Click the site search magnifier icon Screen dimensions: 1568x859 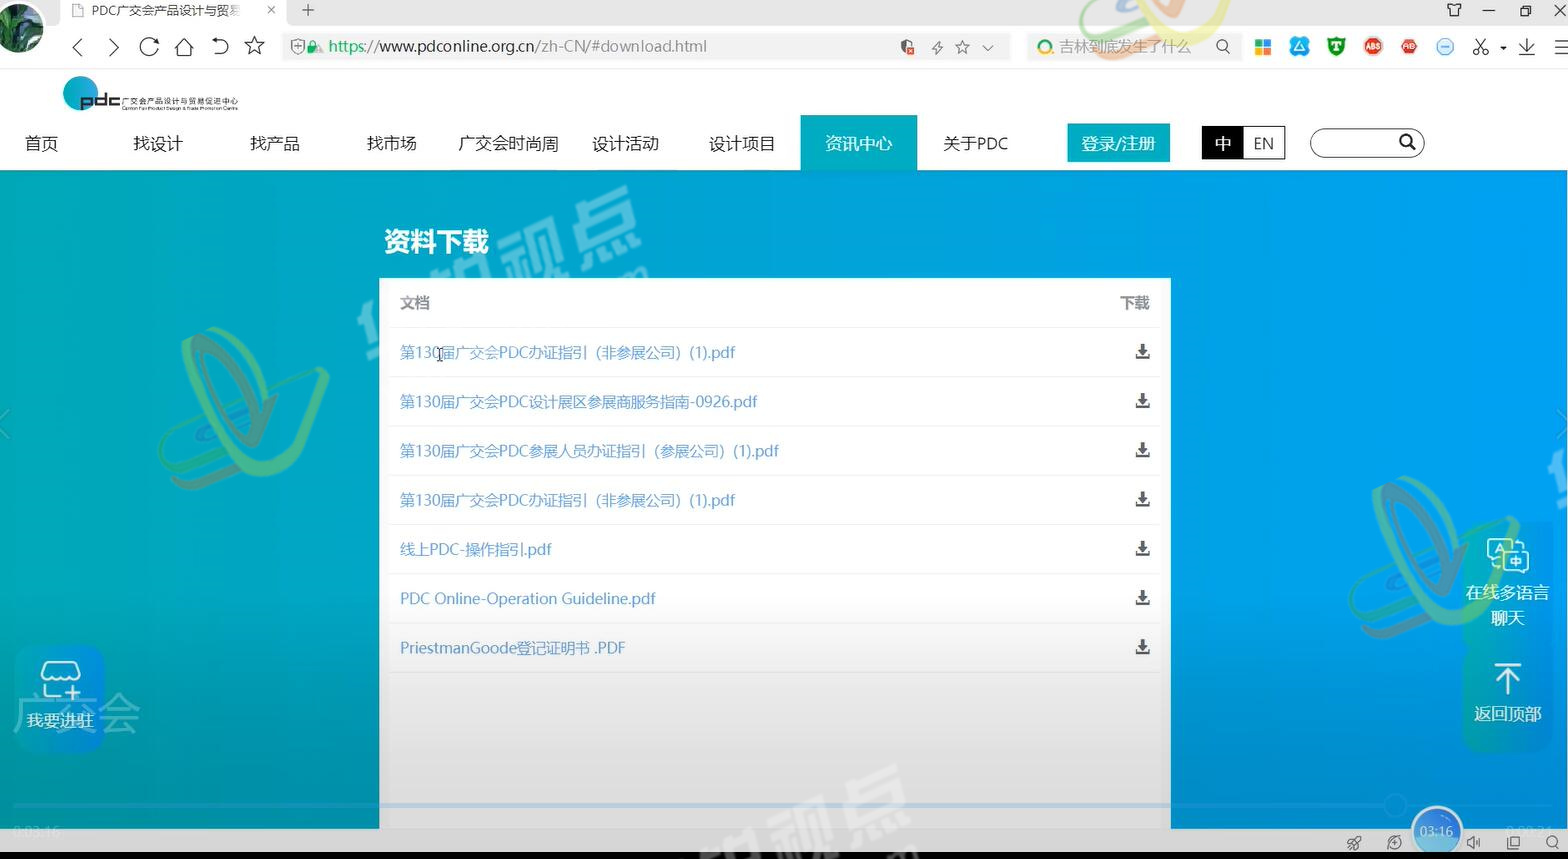[x=1407, y=142]
